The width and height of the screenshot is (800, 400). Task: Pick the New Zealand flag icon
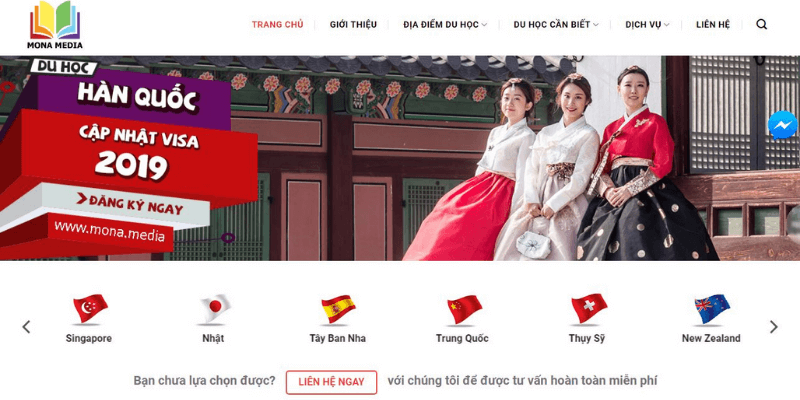[x=712, y=309]
